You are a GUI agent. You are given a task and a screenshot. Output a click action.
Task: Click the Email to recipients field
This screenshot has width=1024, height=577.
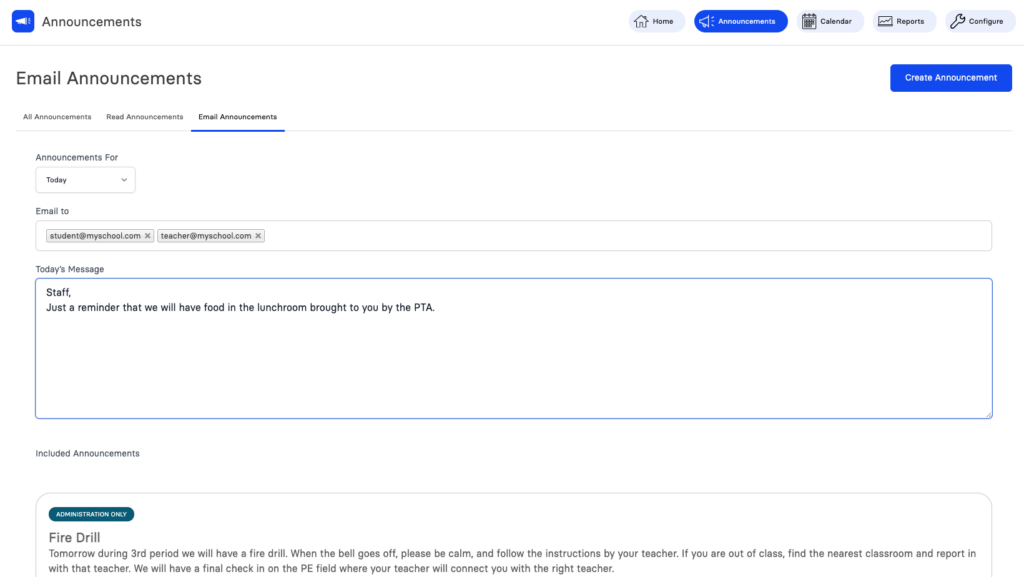pos(600,235)
